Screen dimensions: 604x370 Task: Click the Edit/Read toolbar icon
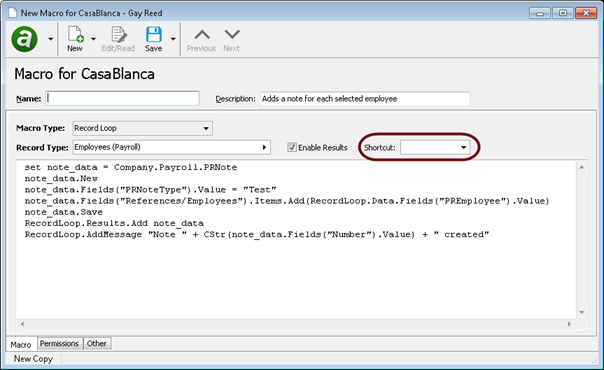118,34
